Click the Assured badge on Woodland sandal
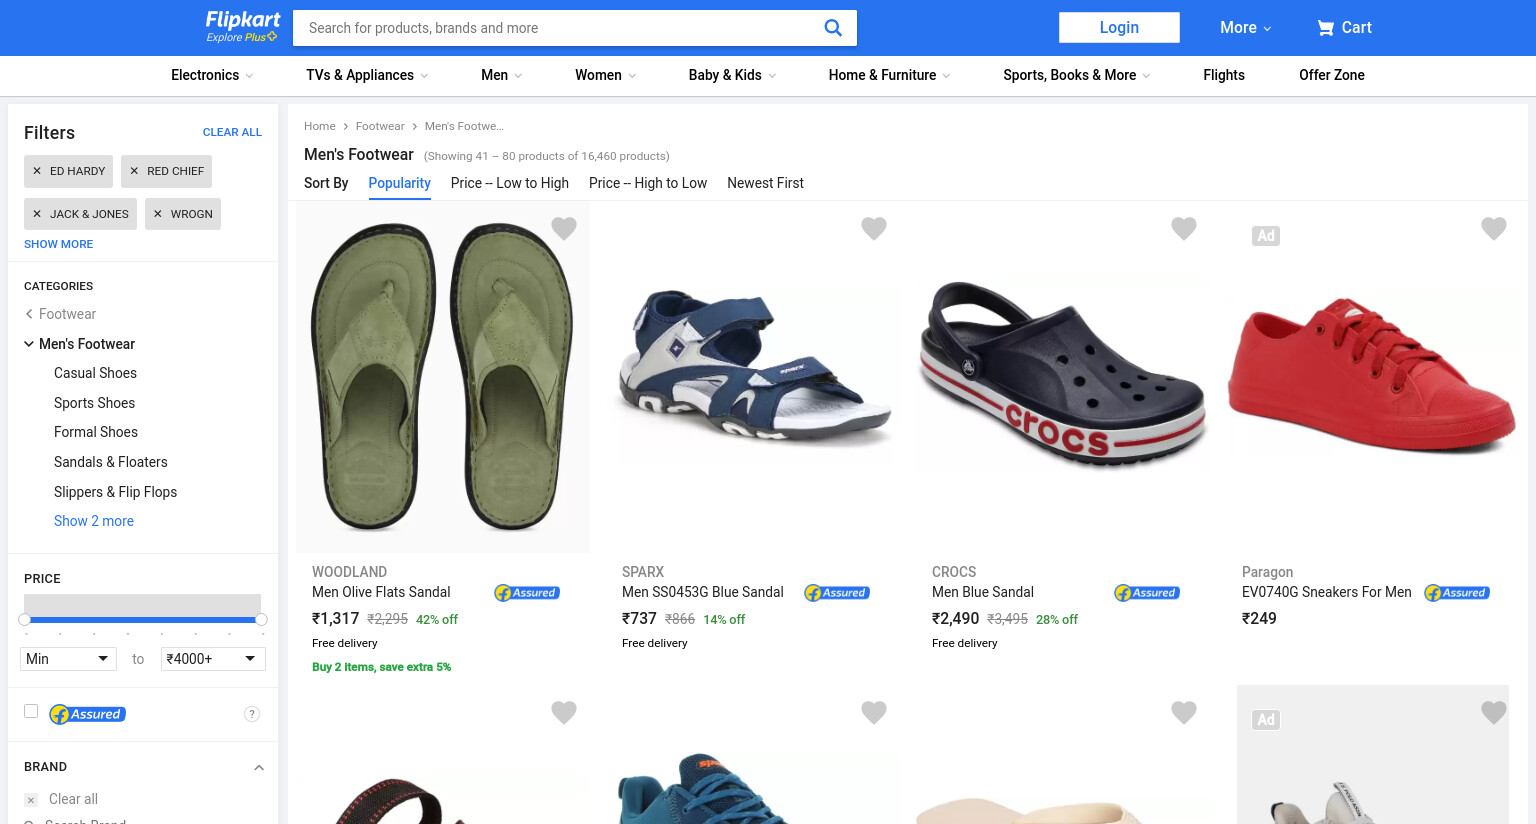The width and height of the screenshot is (1536, 824). pos(527,593)
